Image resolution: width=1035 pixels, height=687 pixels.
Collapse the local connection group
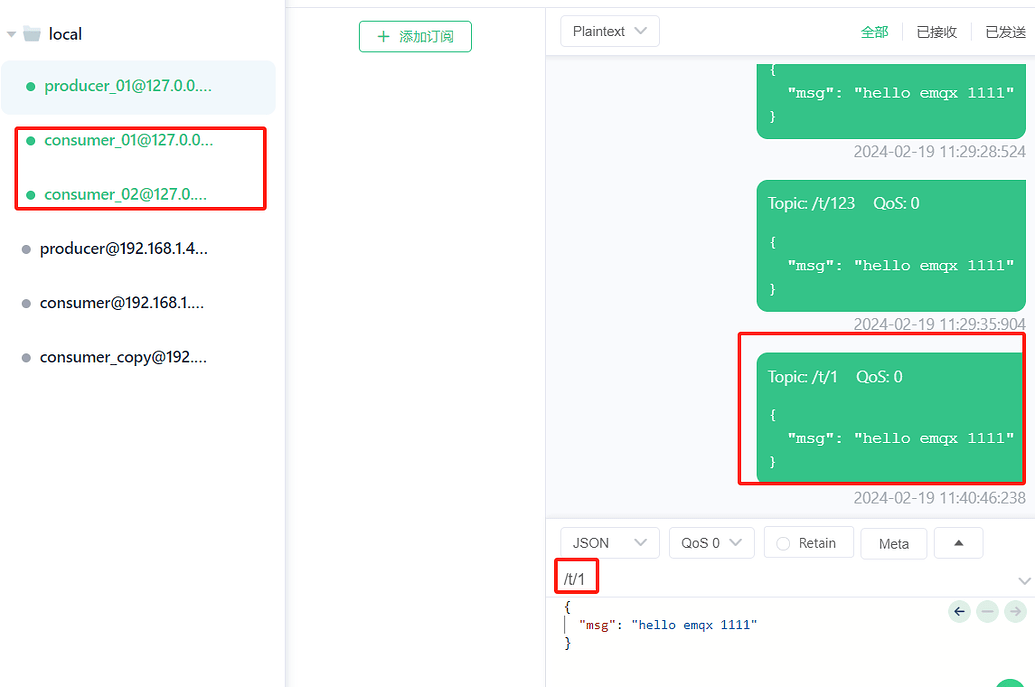click(x=11, y=34)
